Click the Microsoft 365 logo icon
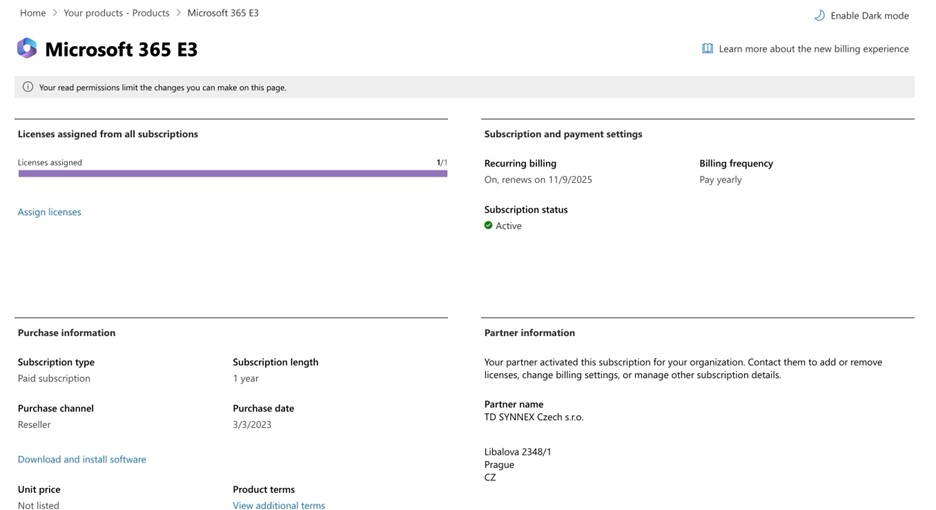The height and width of the screenshot is (510, 936). pyautogui.click(x=27, y=48)
